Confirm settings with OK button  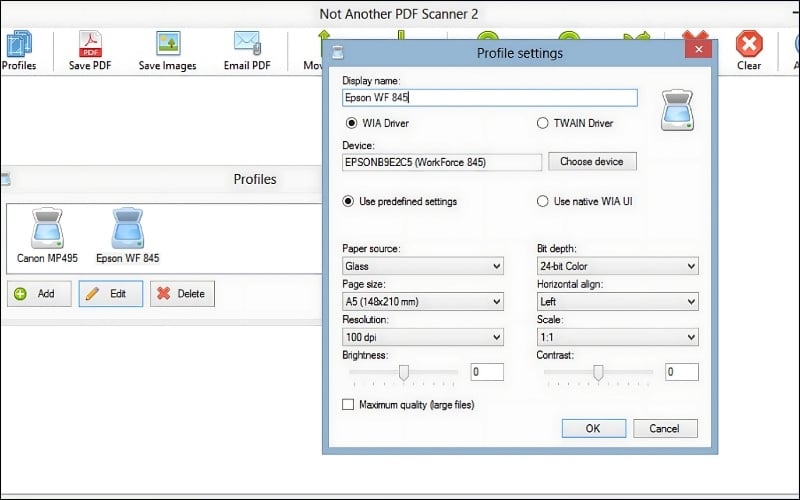pos(593,429)
